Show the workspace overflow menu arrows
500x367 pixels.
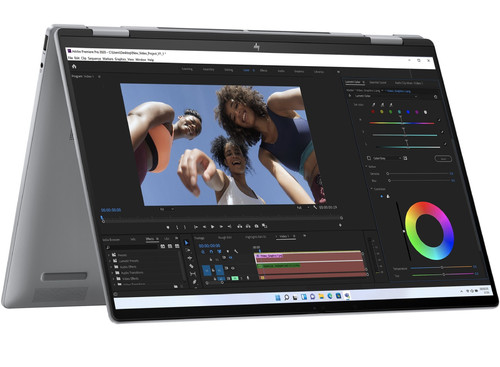coord(338,72)
